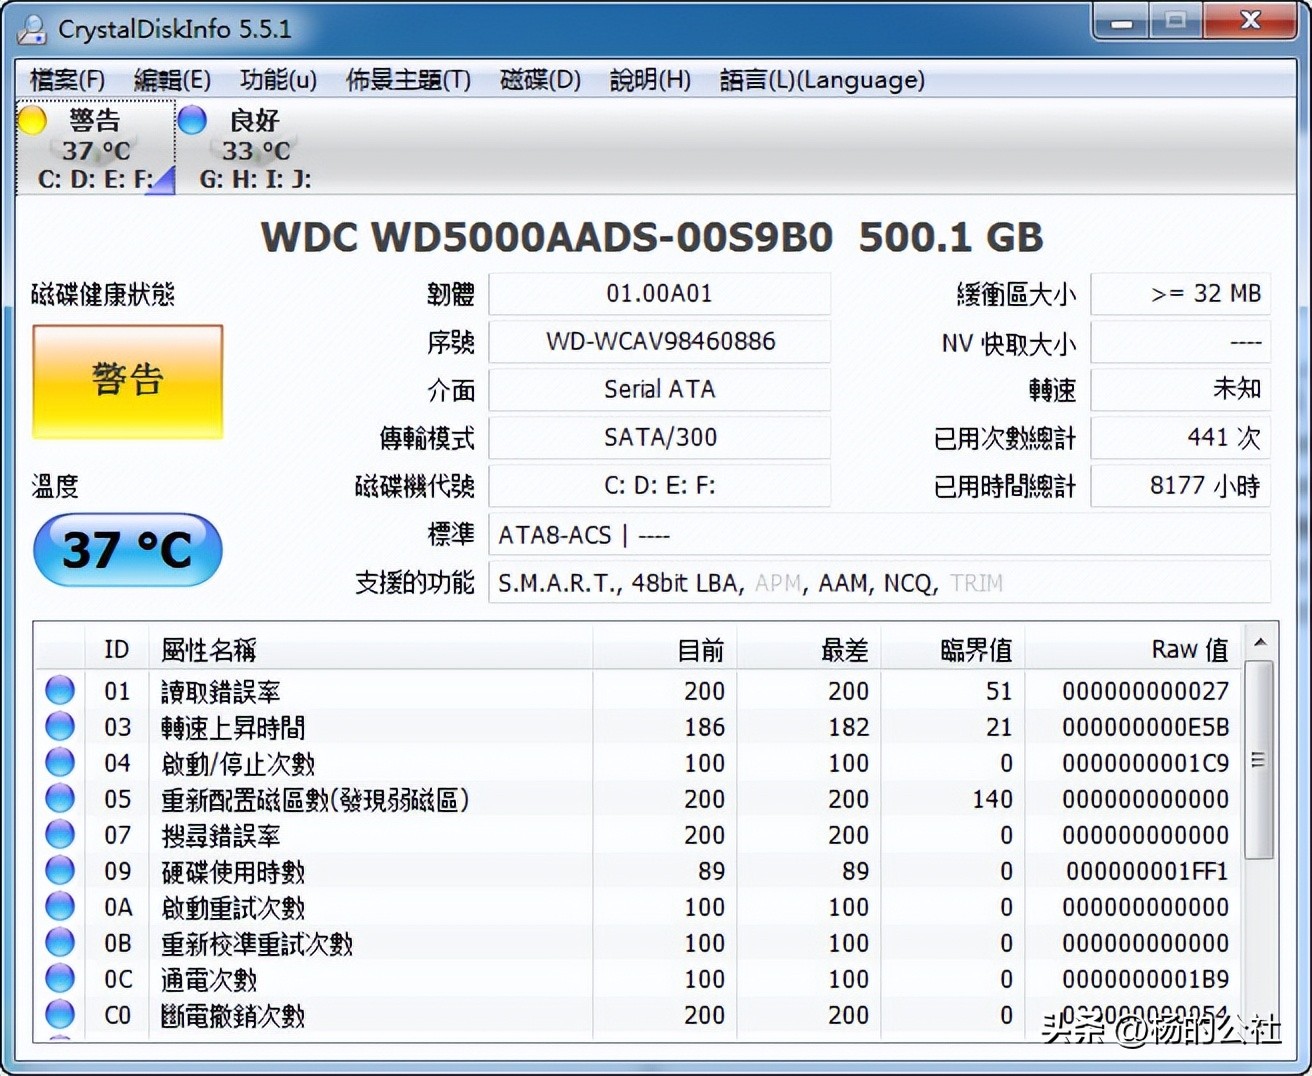Screen dimensions: 1312x1076
Task: Click the scroll up arrow in attribute list
Action: [x=1260, y=642]
